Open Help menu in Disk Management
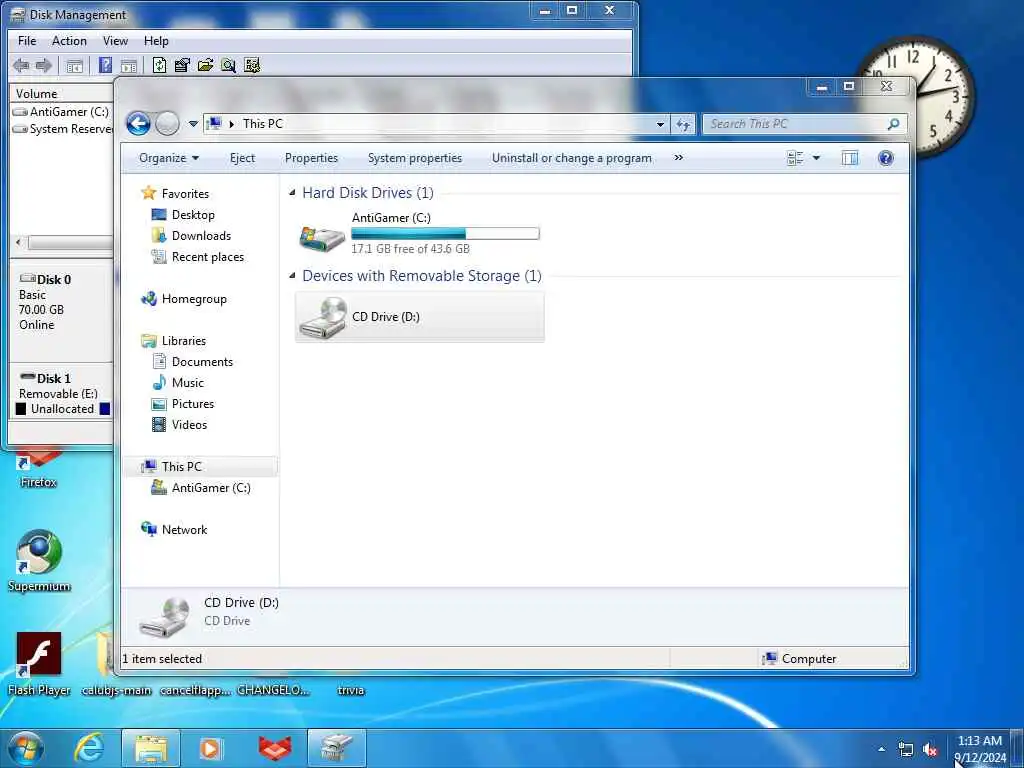Image resolution: width=1024 pixels, height=768 pixels. coord(156,40)
